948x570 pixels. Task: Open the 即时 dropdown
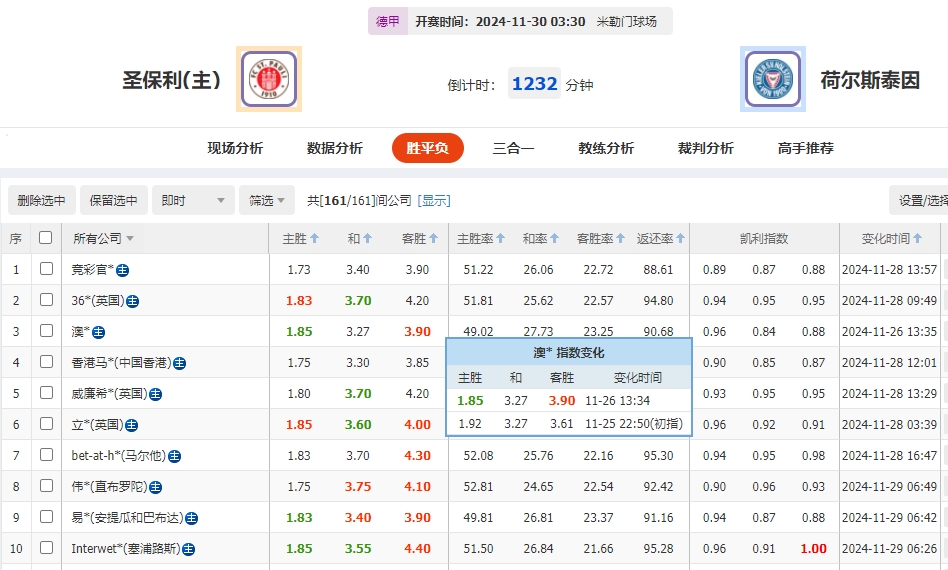[194, 201]
